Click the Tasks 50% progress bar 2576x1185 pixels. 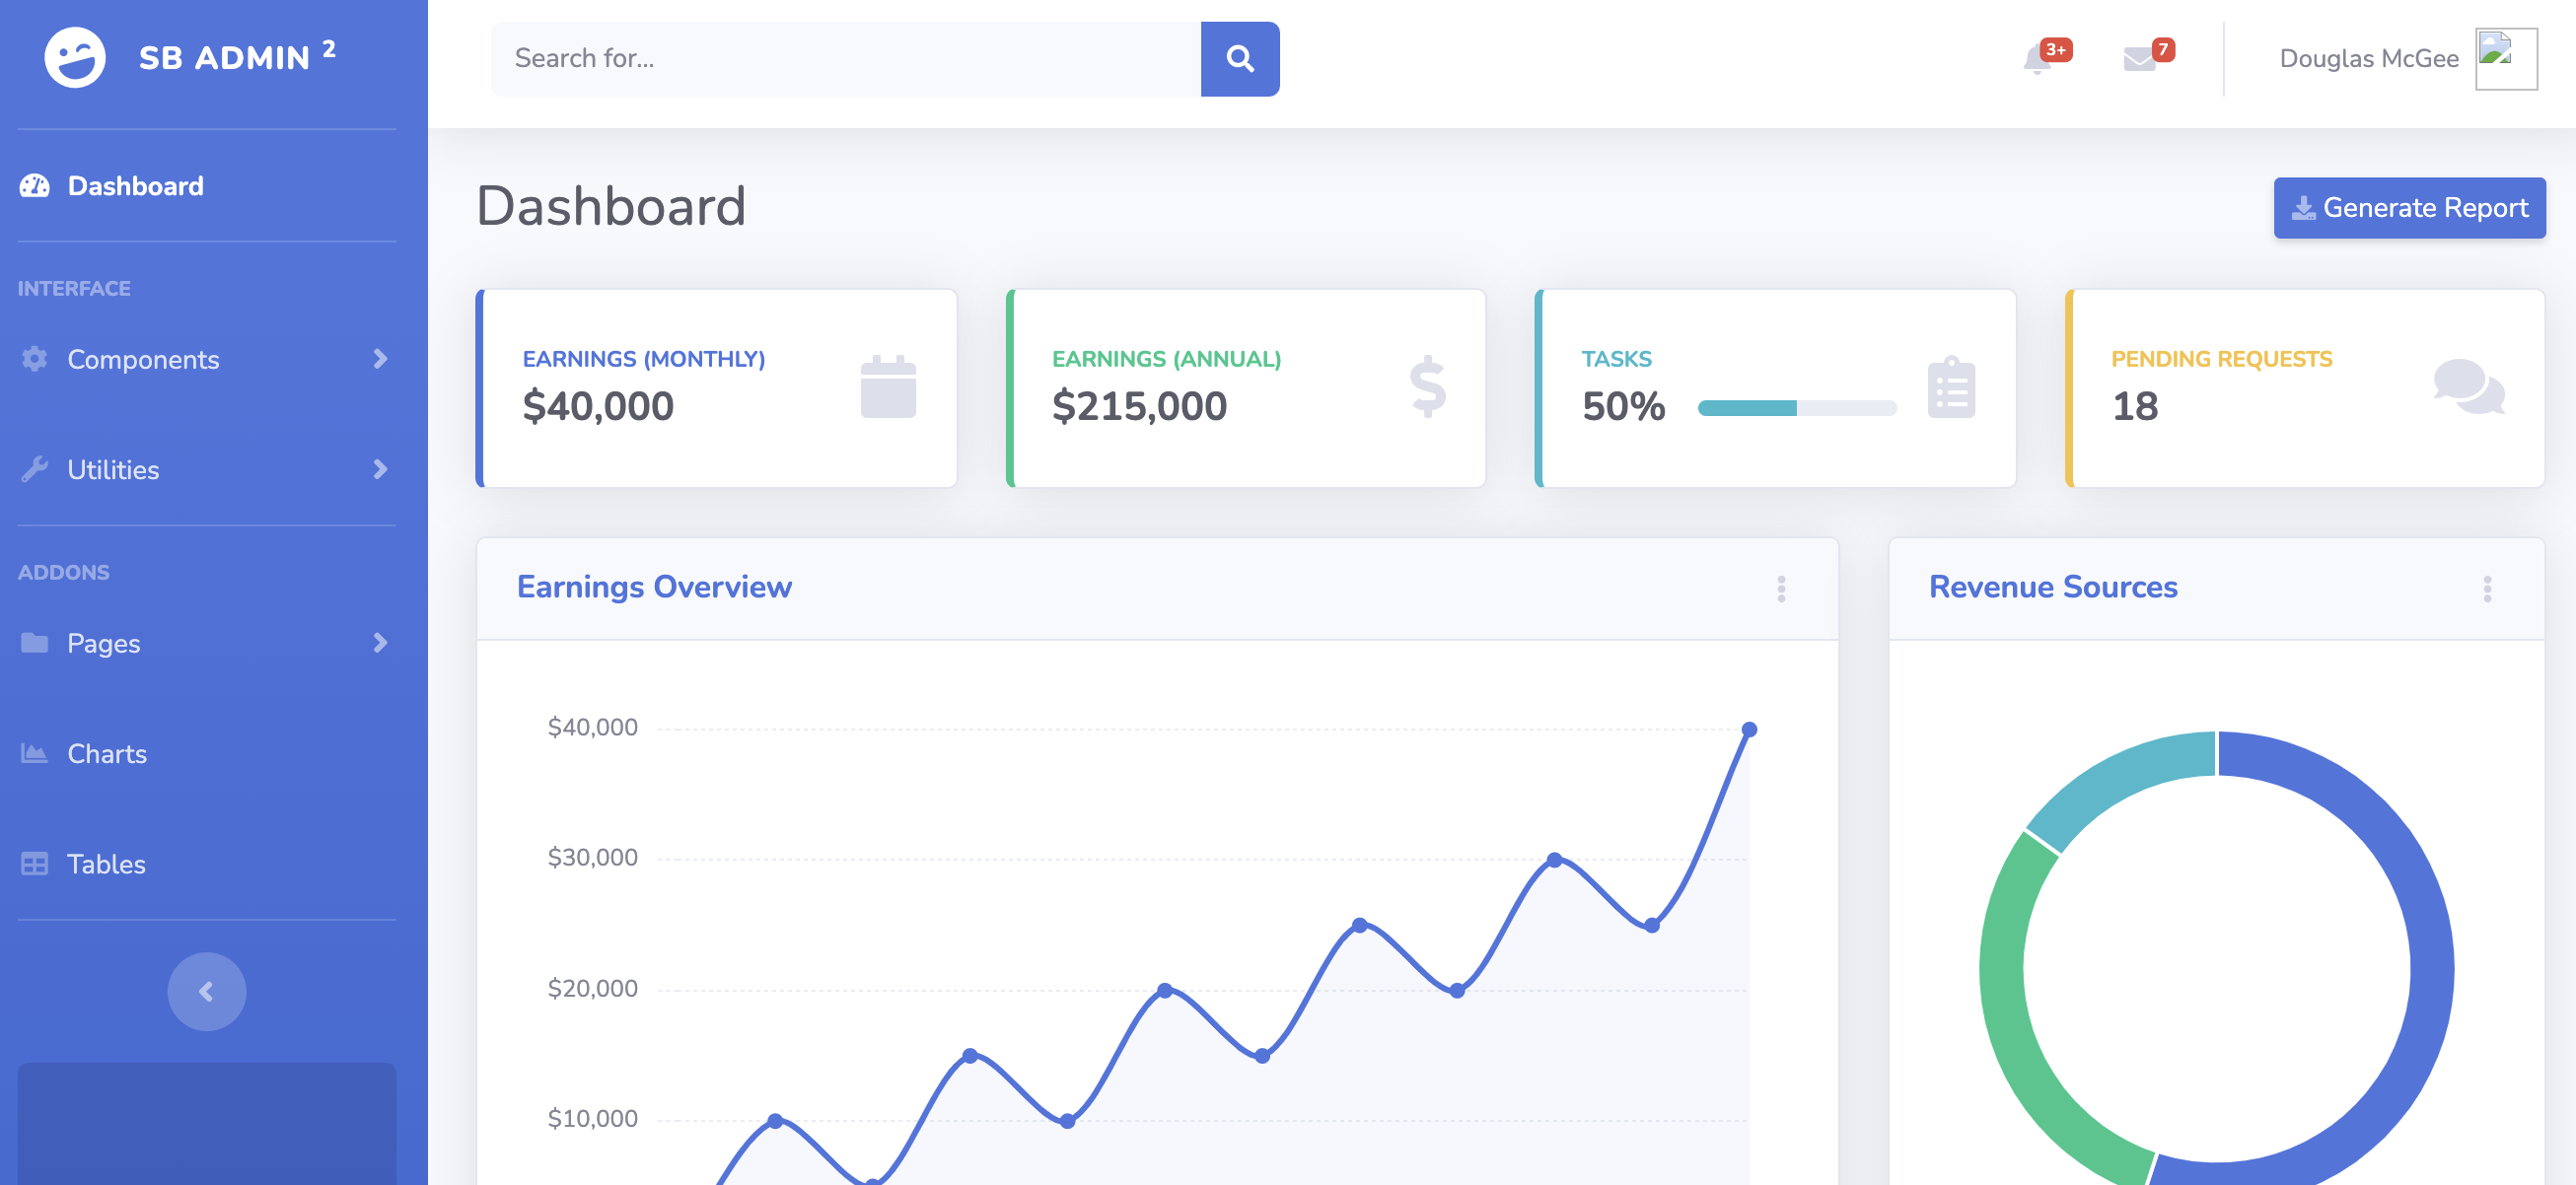[1796, 407]
